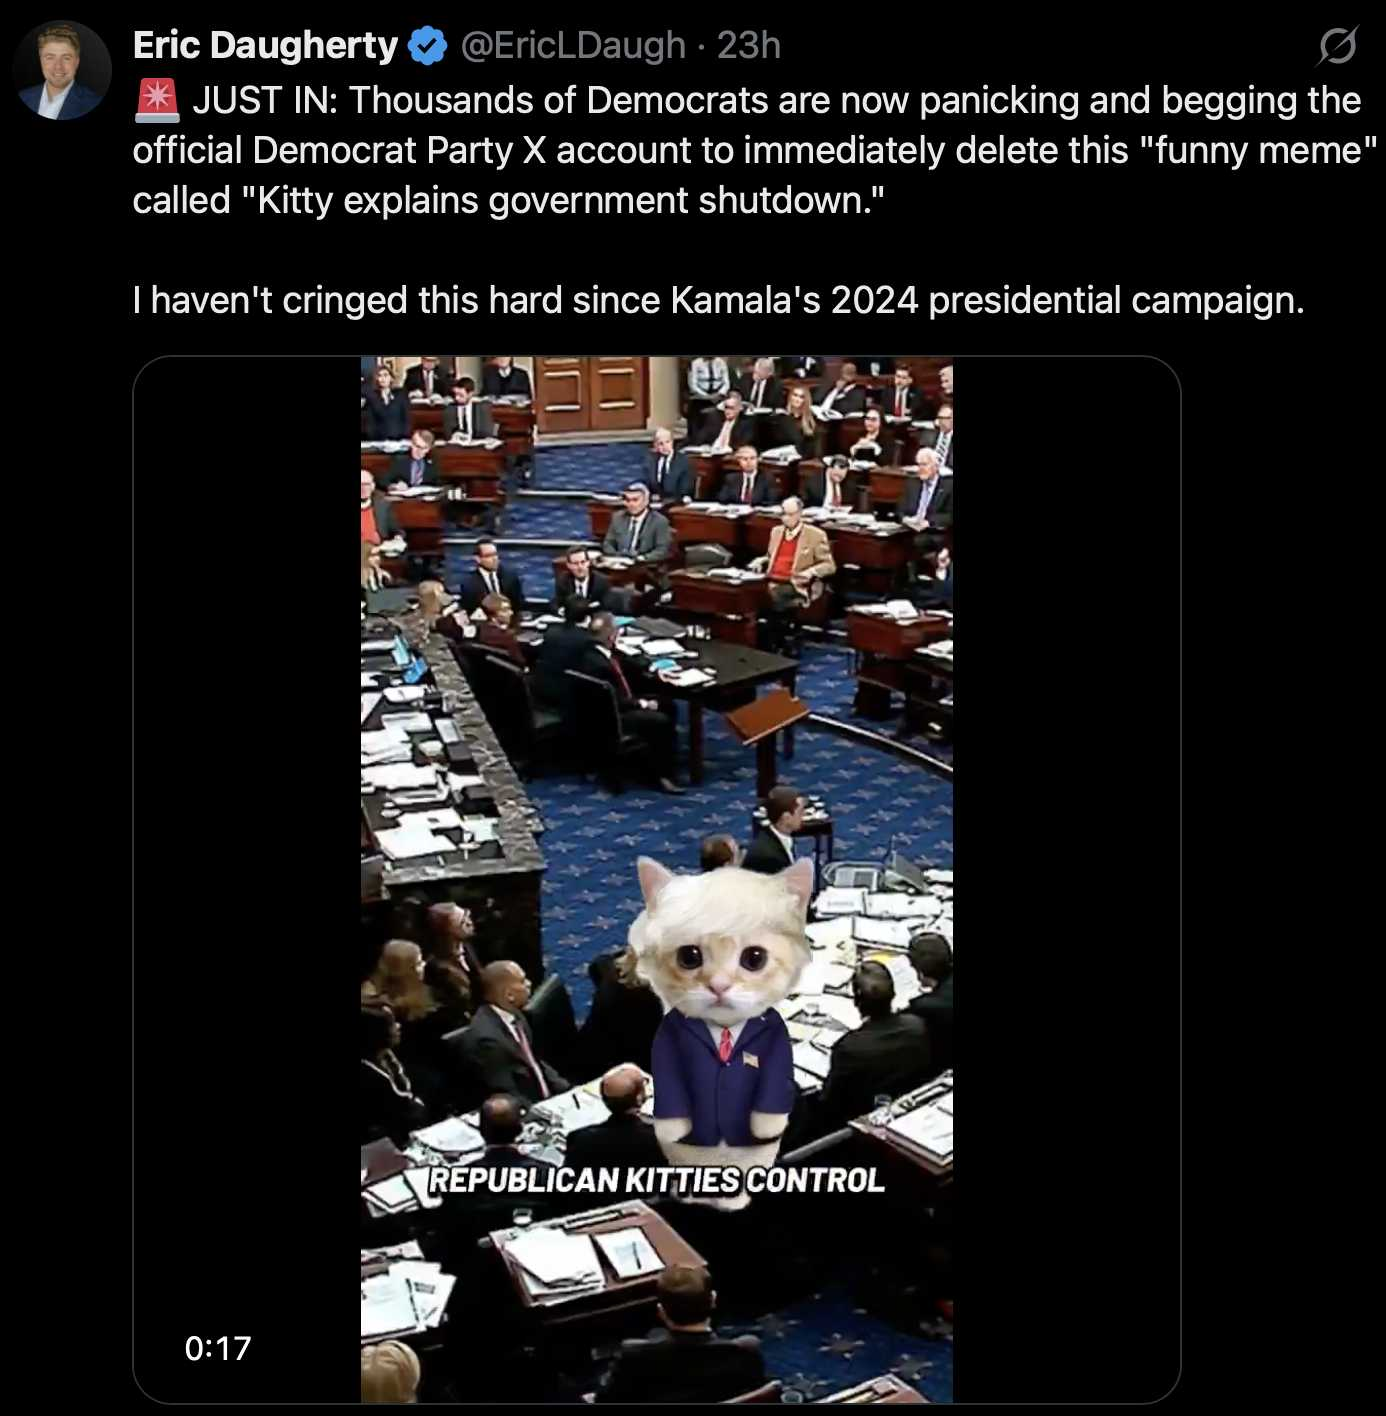The height and width of the screenshot is (1416, 1386).
Task: Open Eric Daugherty's profile avatar
Action: pyautogui.click(x=62, y=71)
